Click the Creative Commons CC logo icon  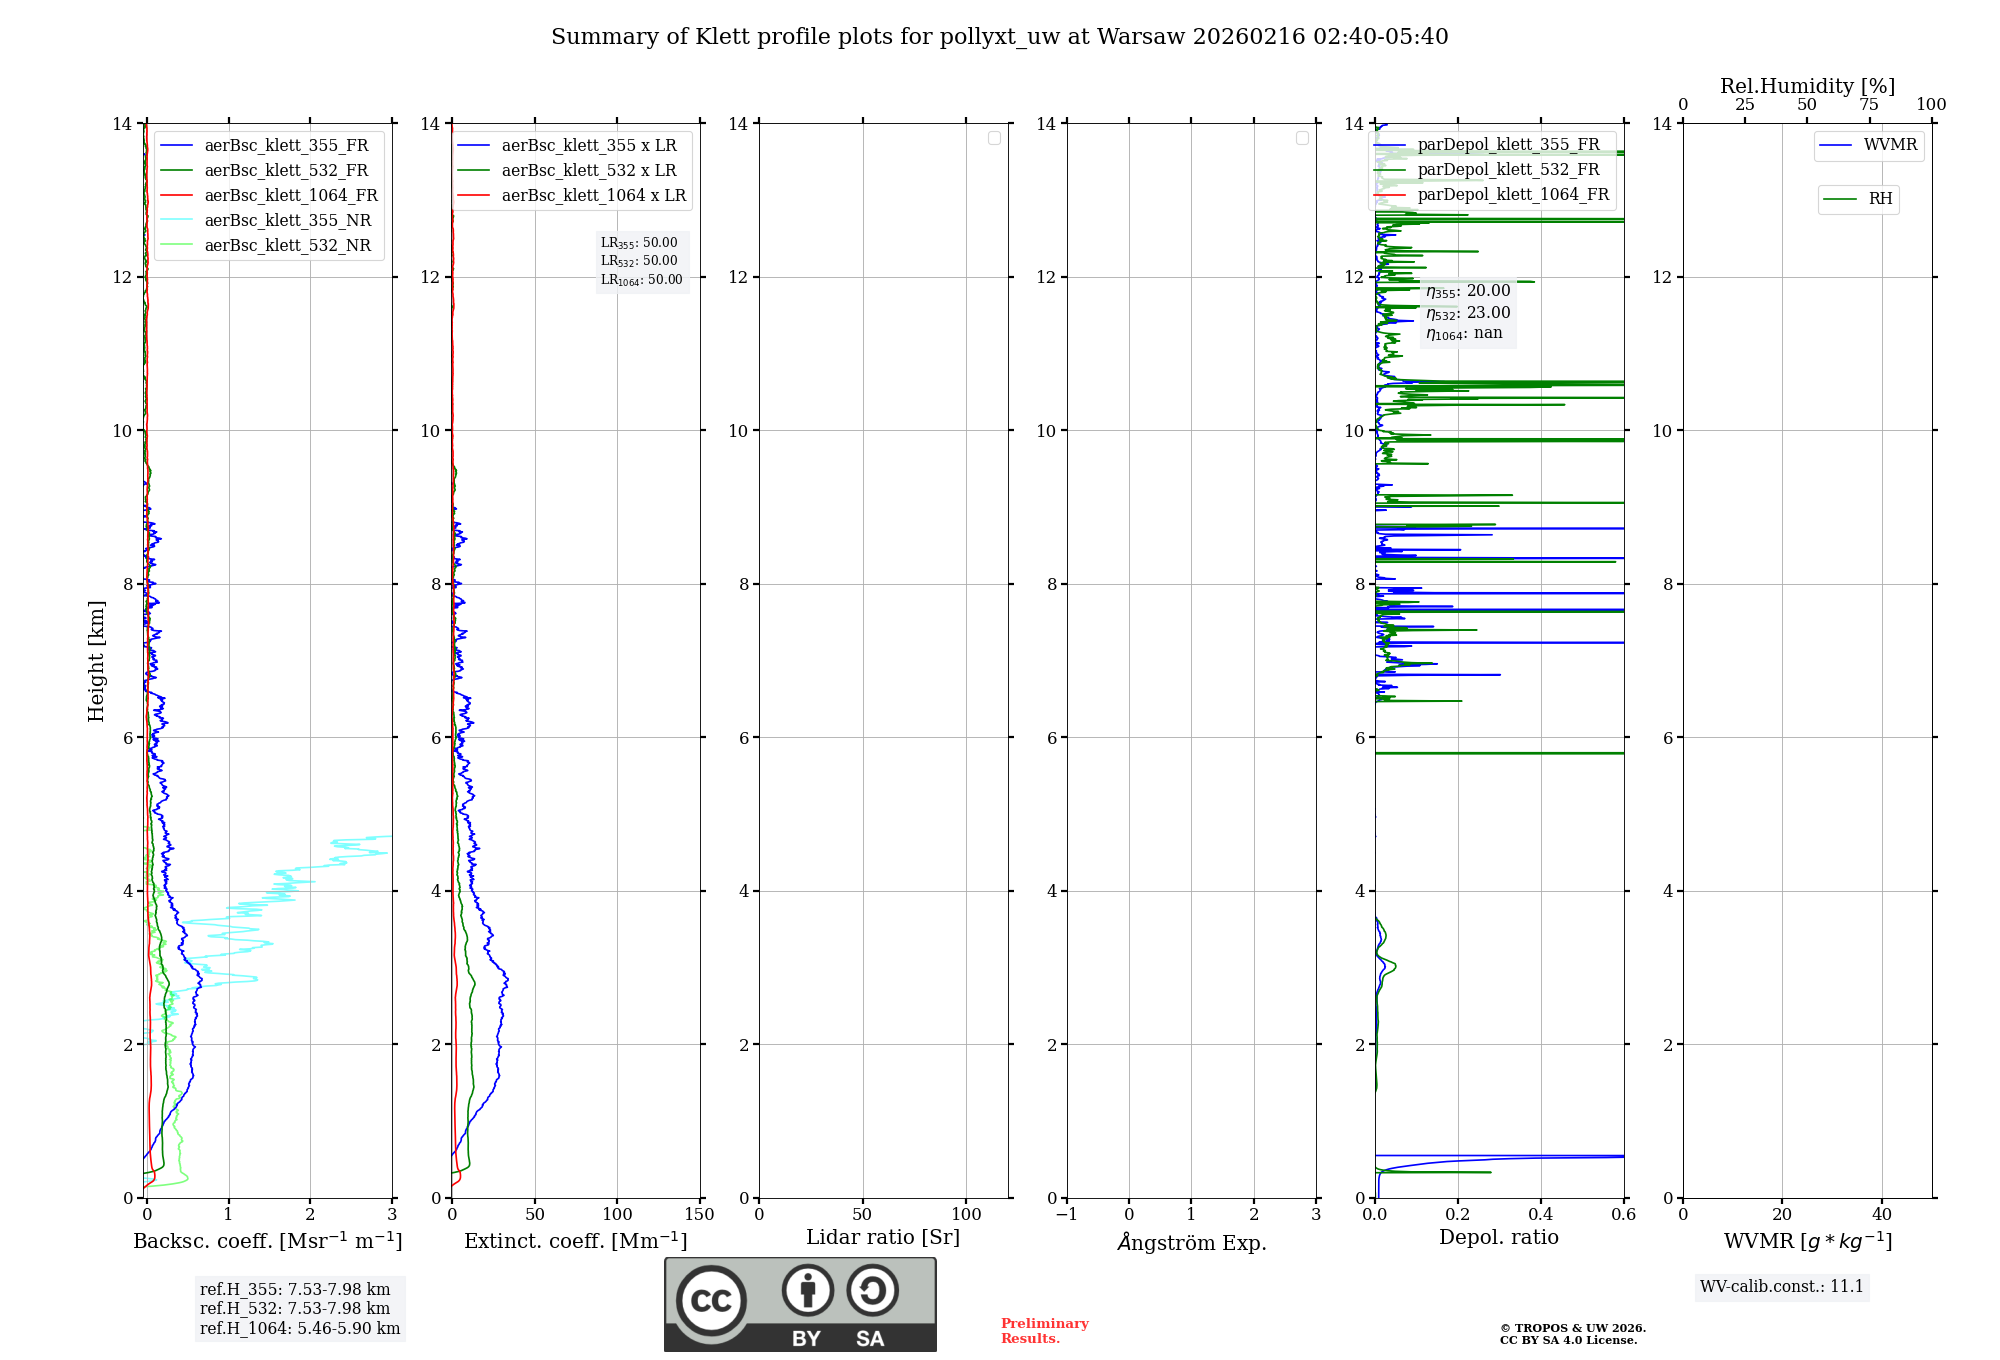click(x=711, y=1301)
